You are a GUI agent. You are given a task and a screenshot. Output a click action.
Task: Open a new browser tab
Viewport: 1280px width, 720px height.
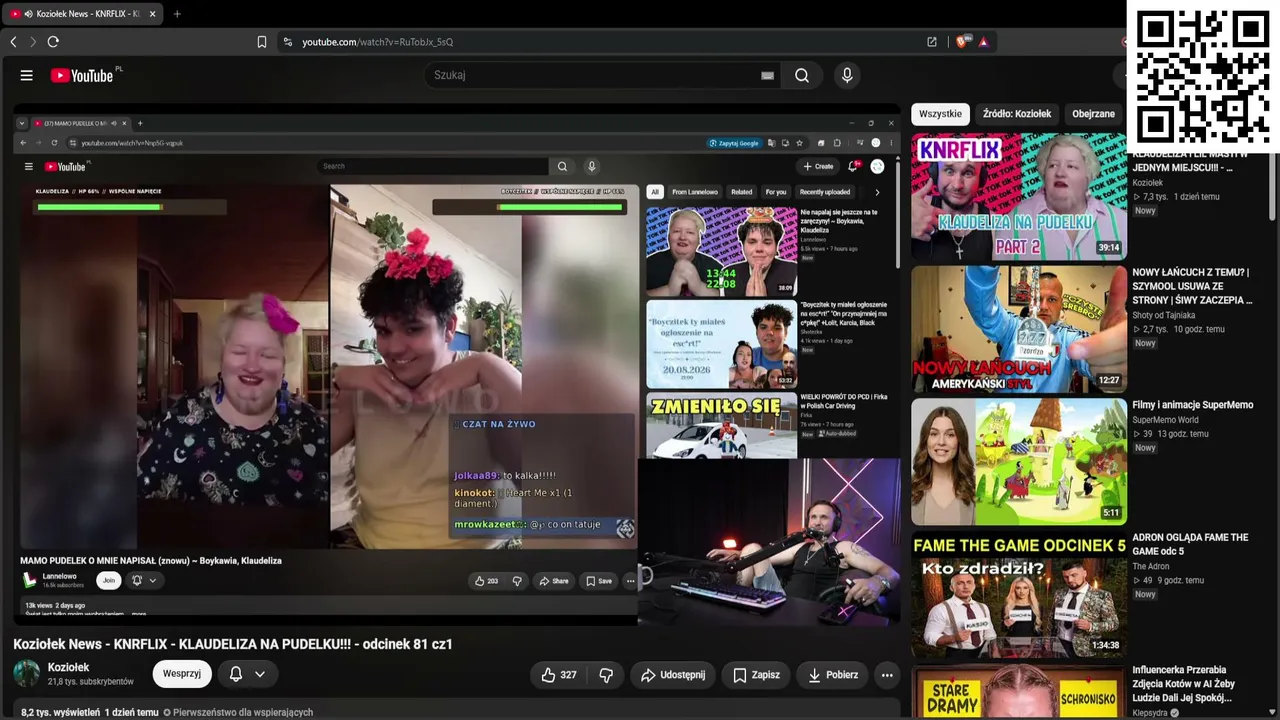[177, 14]
